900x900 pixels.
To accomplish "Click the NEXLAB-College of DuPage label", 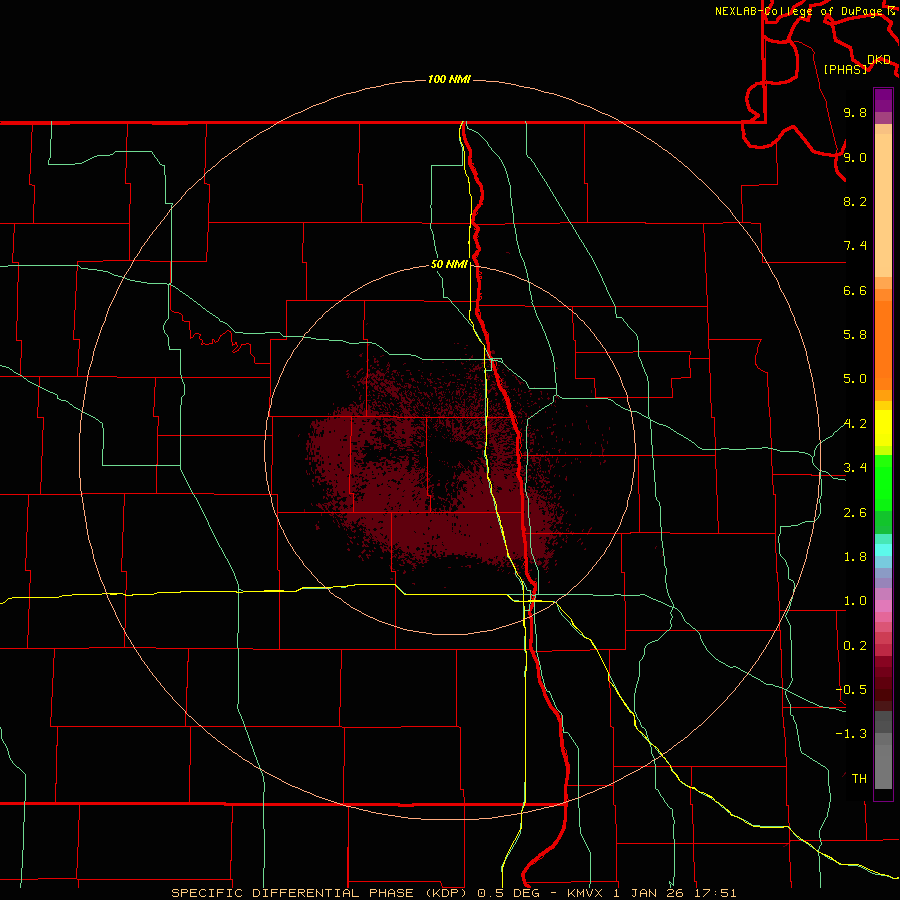I will pyautogui.click(x=798, y=11).
